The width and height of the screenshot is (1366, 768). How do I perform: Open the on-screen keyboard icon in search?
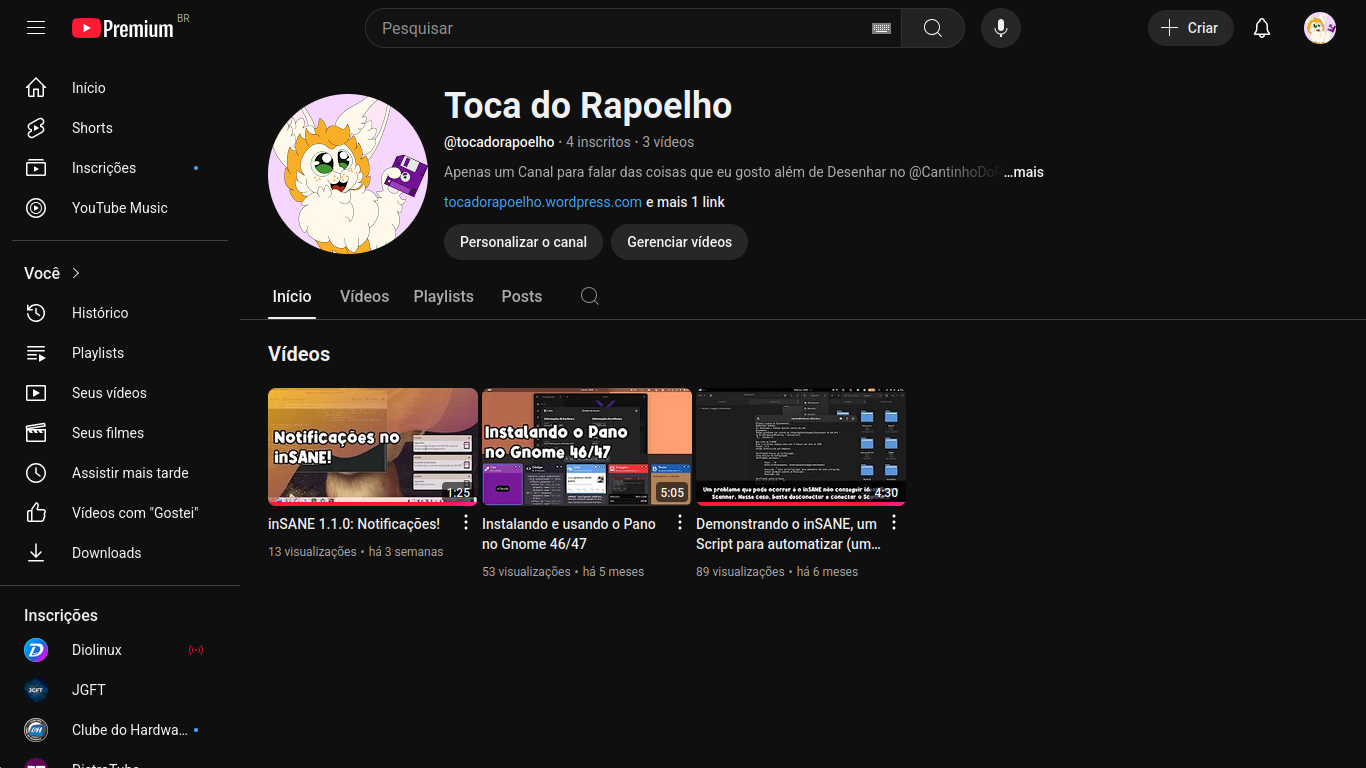(881, 29)
